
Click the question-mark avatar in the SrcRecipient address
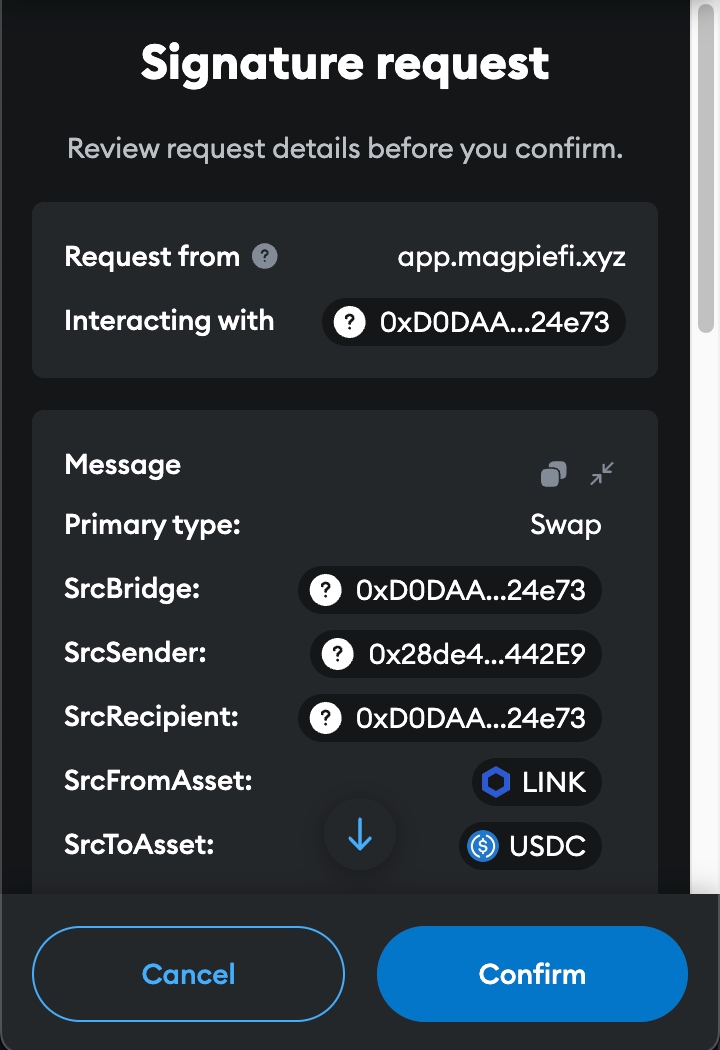coord(325,719)
